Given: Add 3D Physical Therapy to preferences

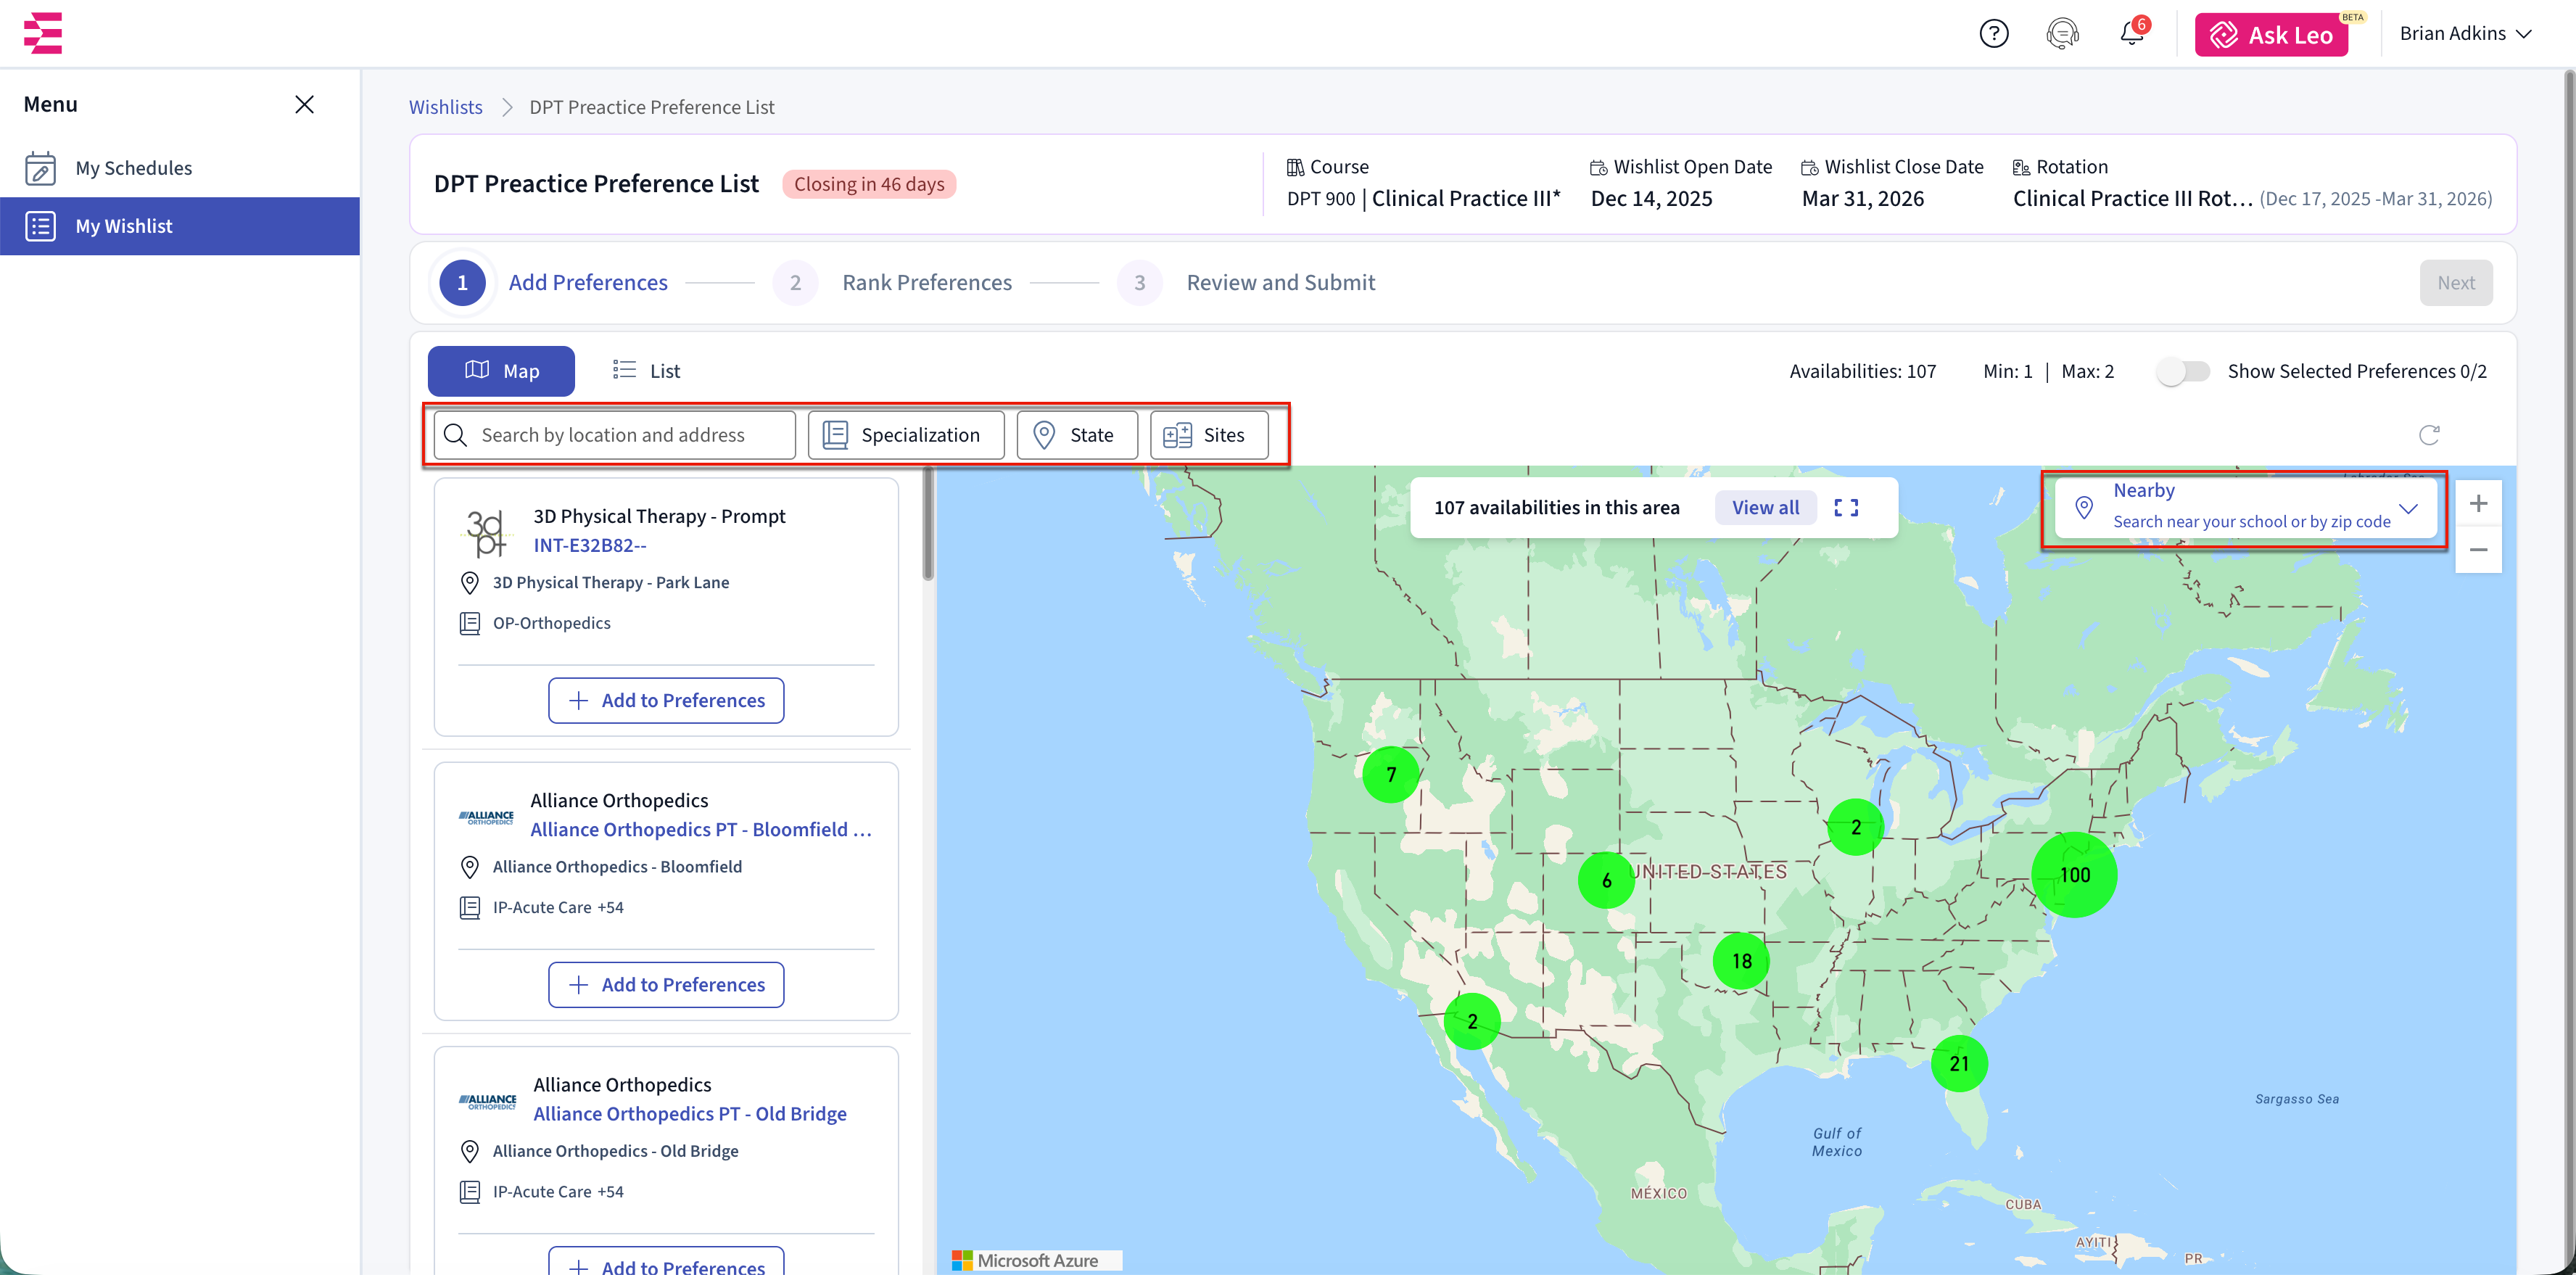Looking at the screenshot, I should click(x=666, y=700).
